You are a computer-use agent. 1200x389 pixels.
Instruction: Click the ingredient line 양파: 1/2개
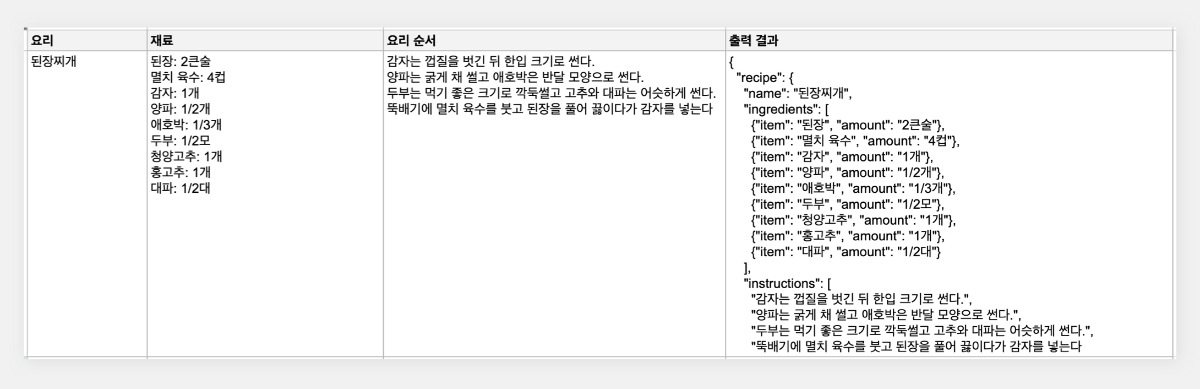pyautogui.click(x=179, y=109)
